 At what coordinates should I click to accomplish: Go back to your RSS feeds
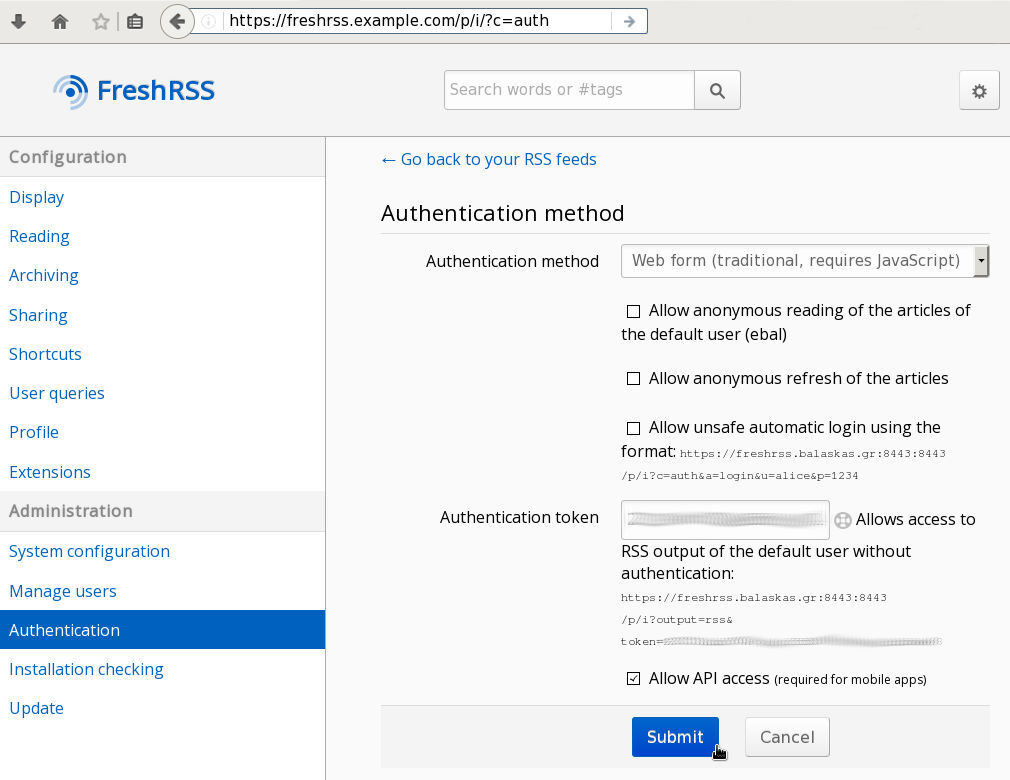coord(489,159)
